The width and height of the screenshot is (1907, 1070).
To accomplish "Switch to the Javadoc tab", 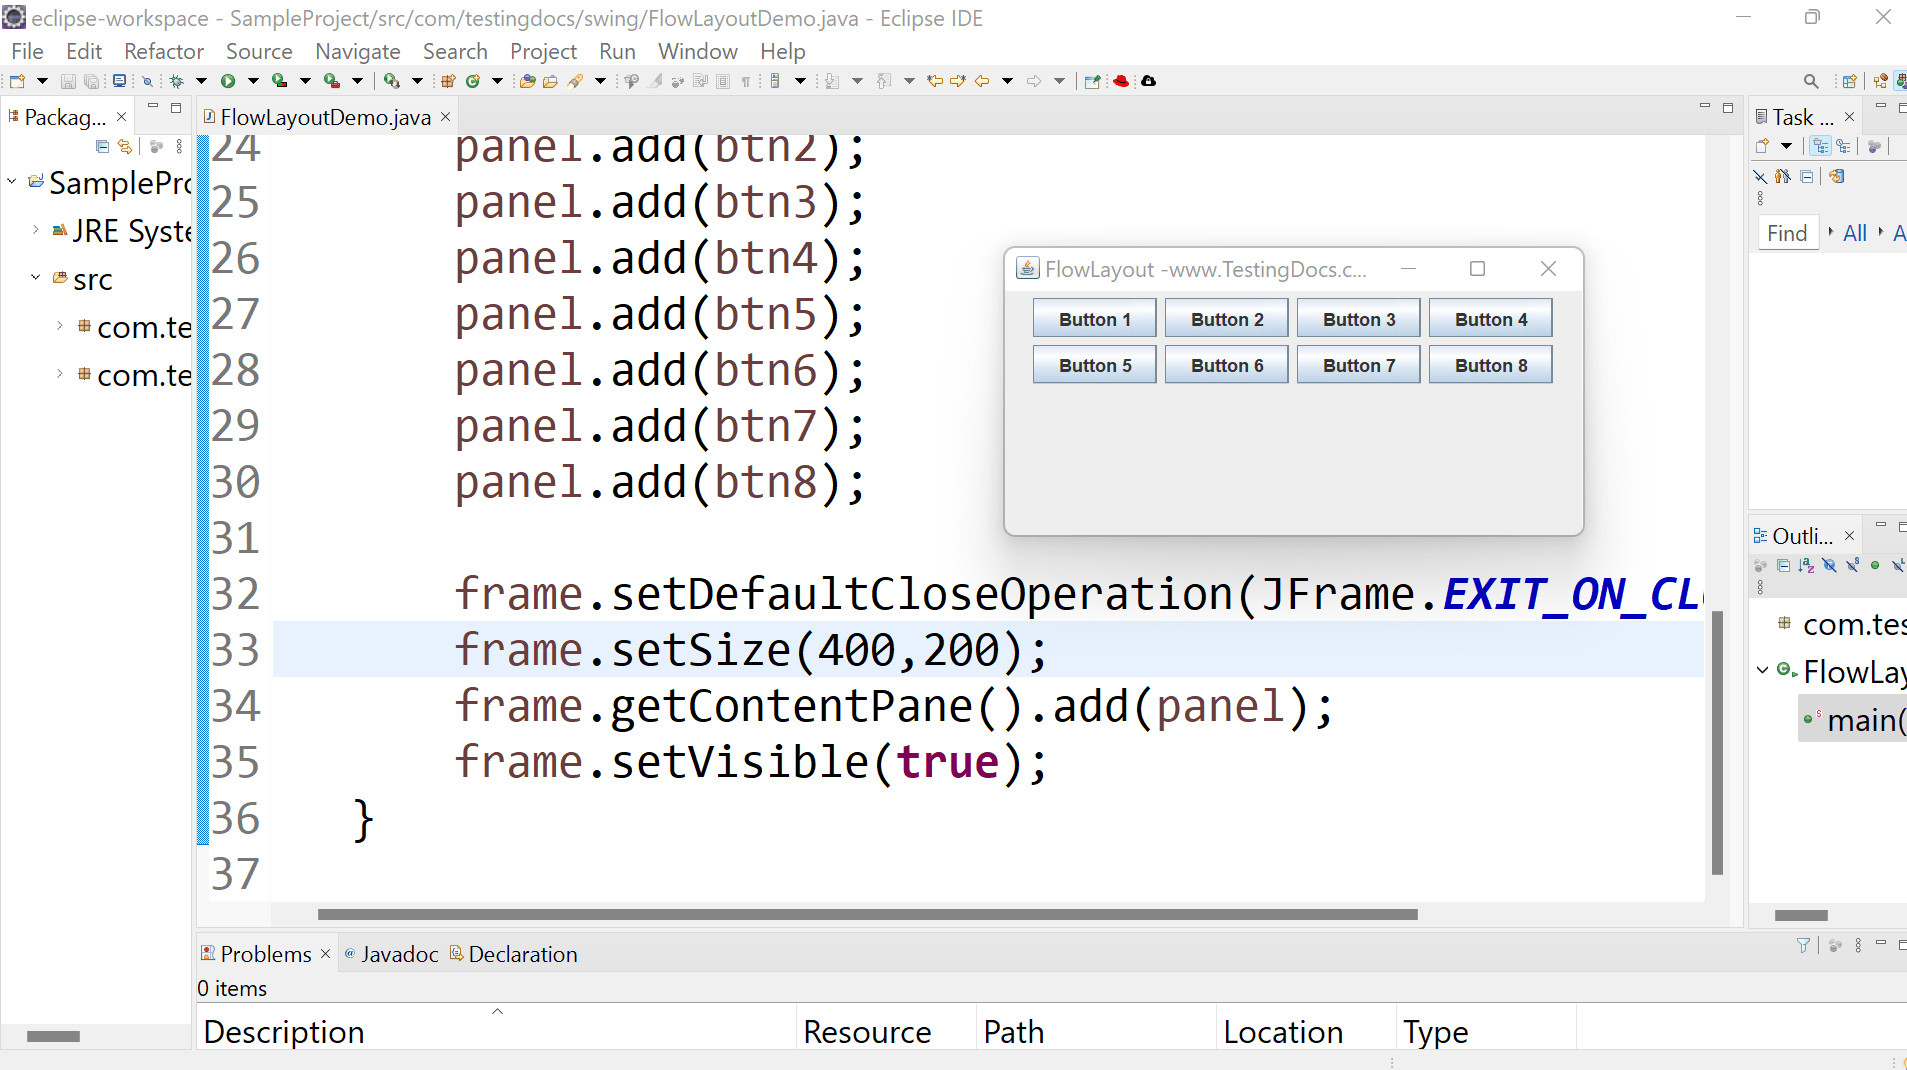I will tap(399, 953).
